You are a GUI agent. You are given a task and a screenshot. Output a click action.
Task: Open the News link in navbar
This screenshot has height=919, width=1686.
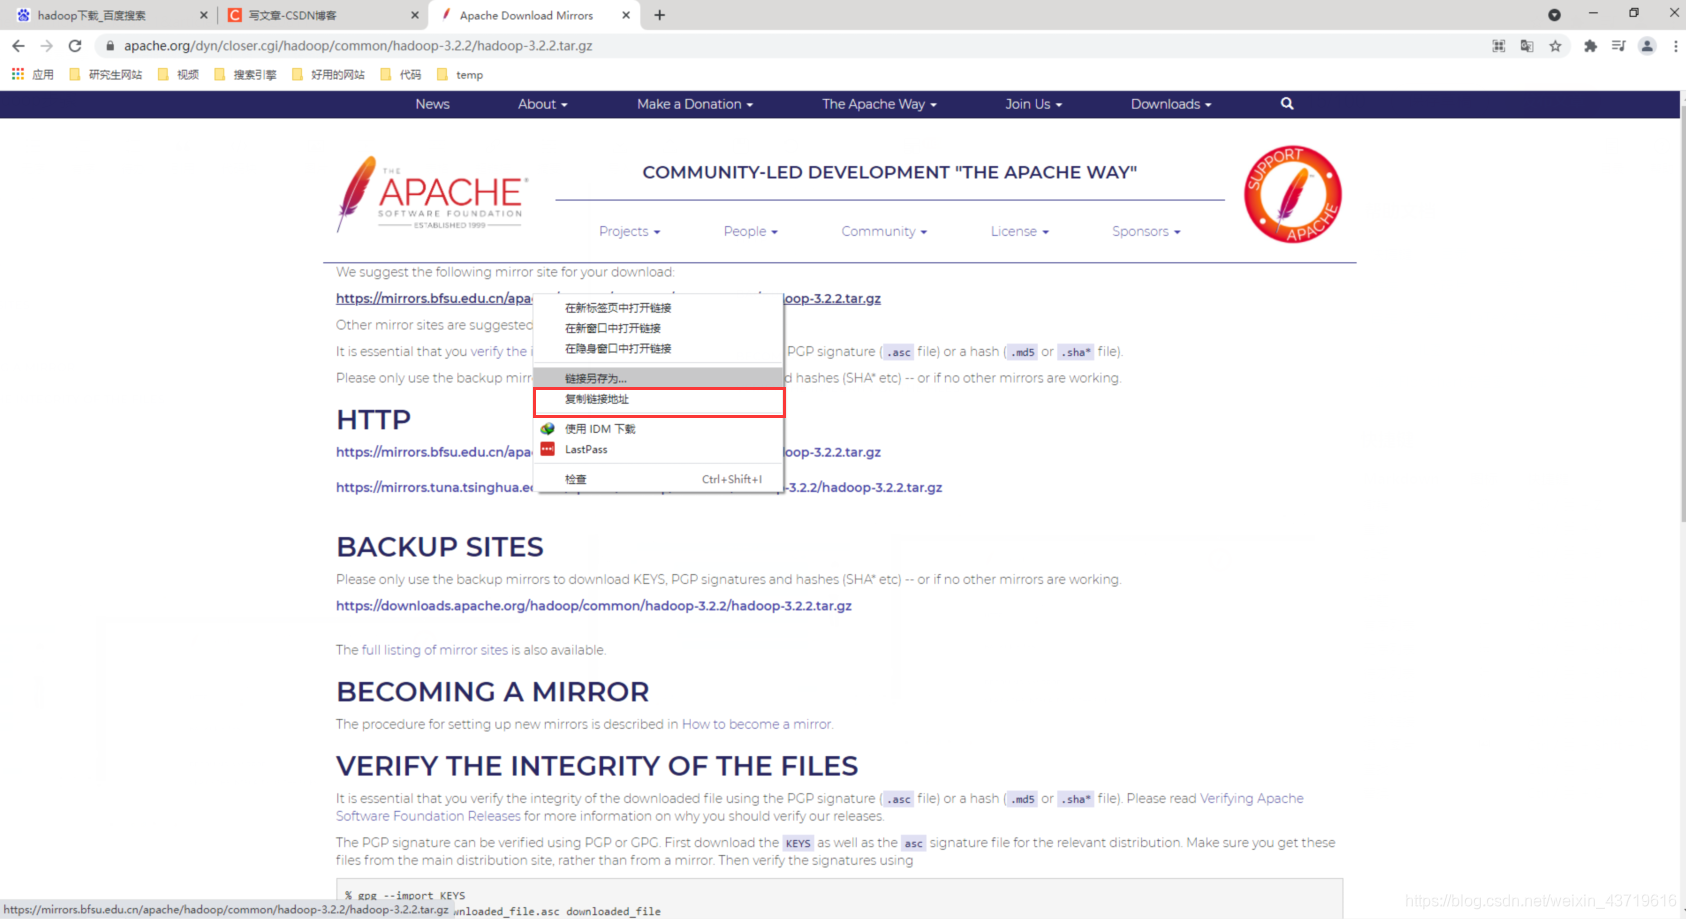click(x=432, y=104)
